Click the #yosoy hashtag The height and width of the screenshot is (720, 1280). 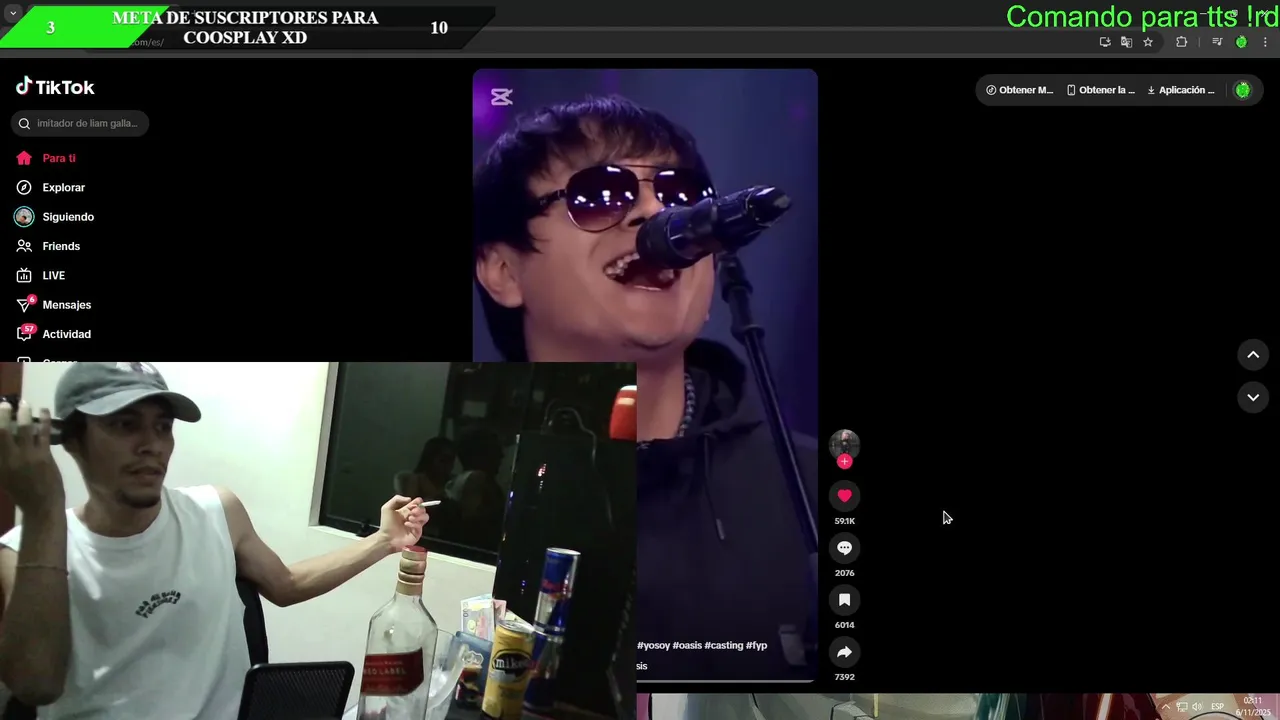653,645
